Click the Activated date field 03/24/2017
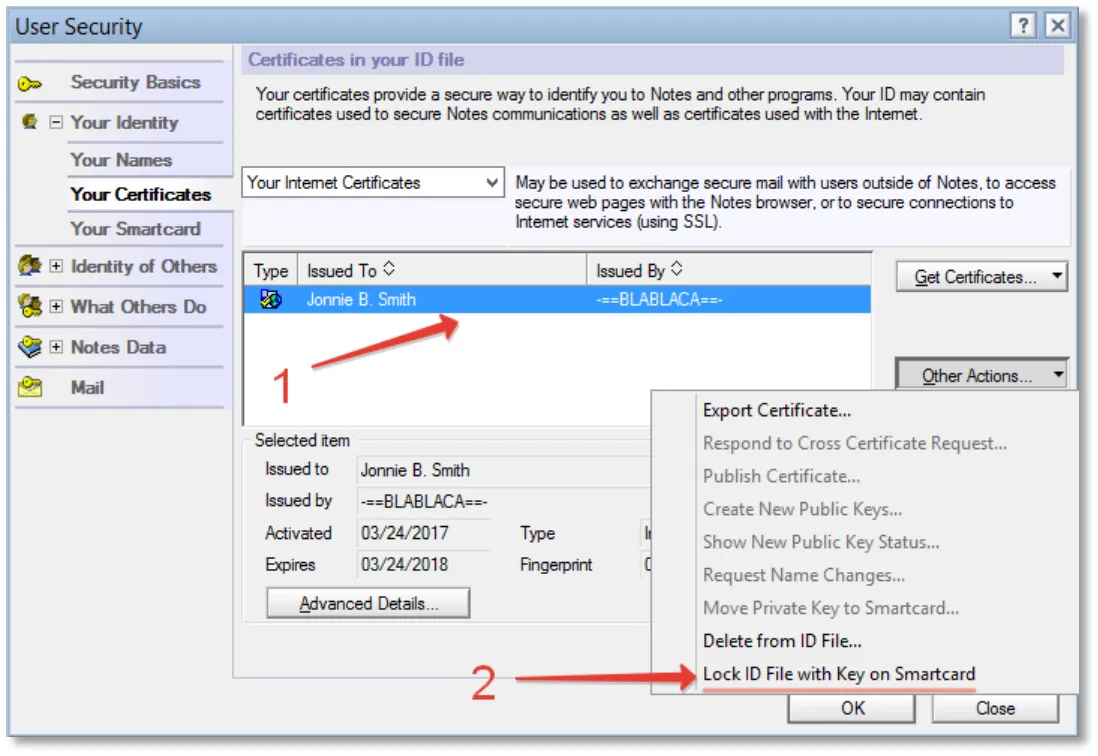Viewport: 1098px width, 756px height. pos(423,533)
